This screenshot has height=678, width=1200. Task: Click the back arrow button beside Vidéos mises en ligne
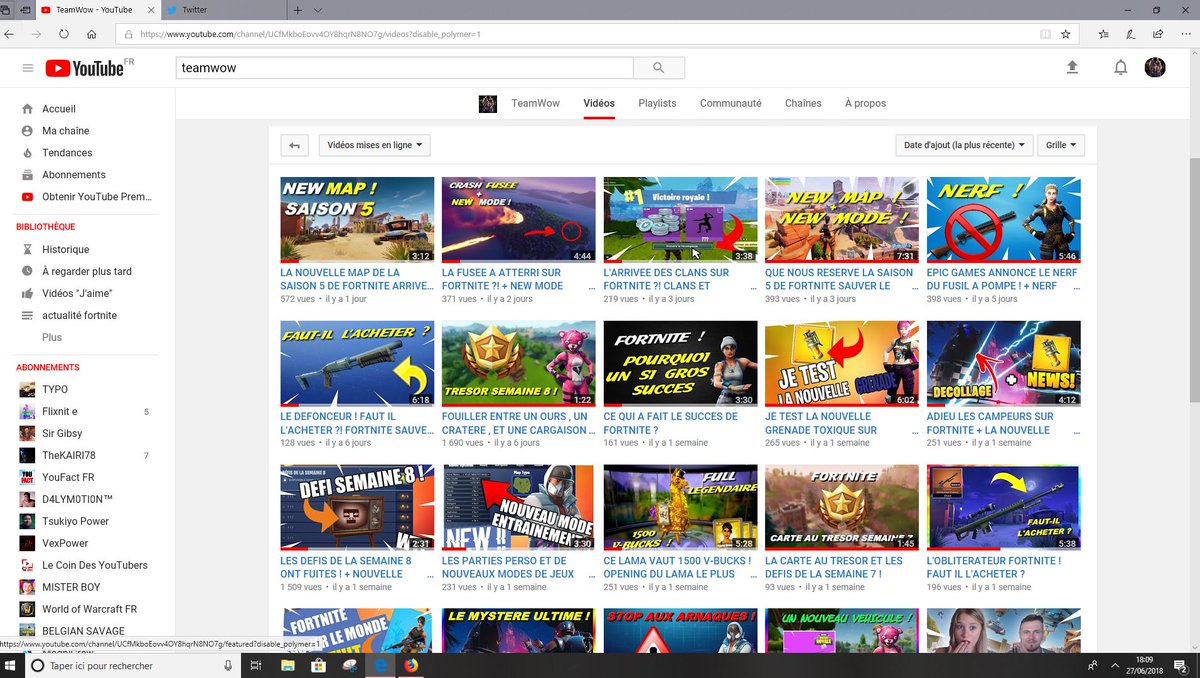click(x=294, y=145)
